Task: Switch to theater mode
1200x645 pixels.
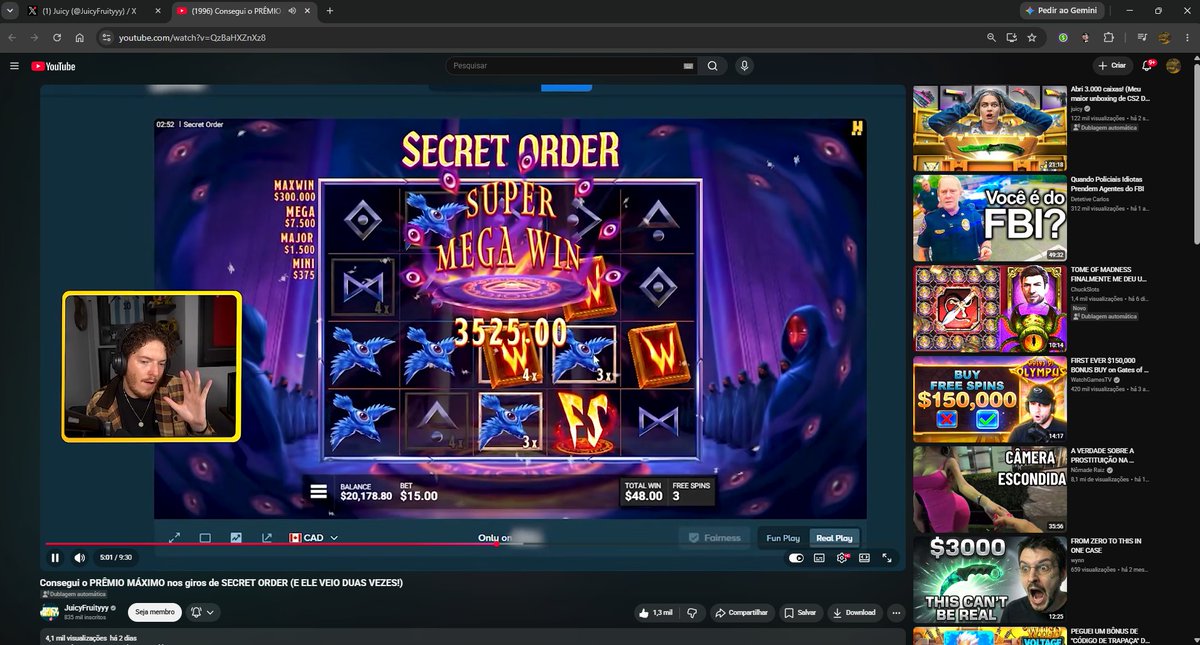Action: pos(864,558)
